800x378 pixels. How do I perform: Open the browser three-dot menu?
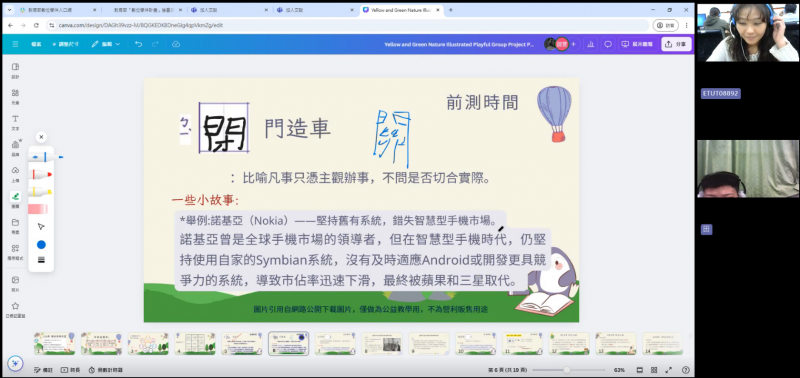pyautogui.click(x=687, y=25)
